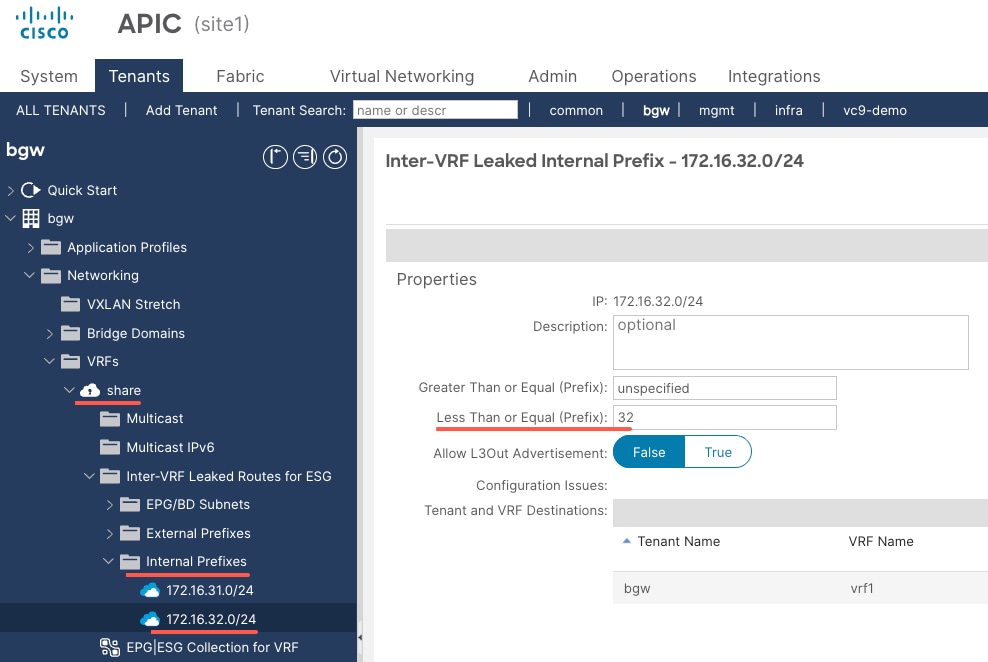Collapse the Internal Prefixes node
The image size is (988, 662).
[x=108, y=561]
